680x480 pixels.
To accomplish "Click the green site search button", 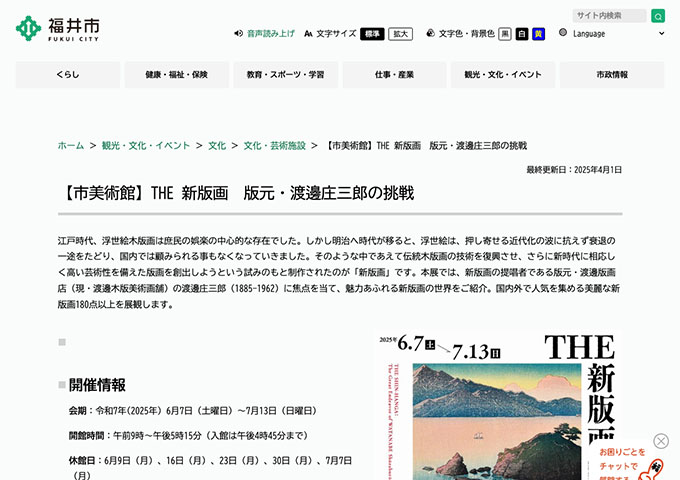I will click(657, 16).
